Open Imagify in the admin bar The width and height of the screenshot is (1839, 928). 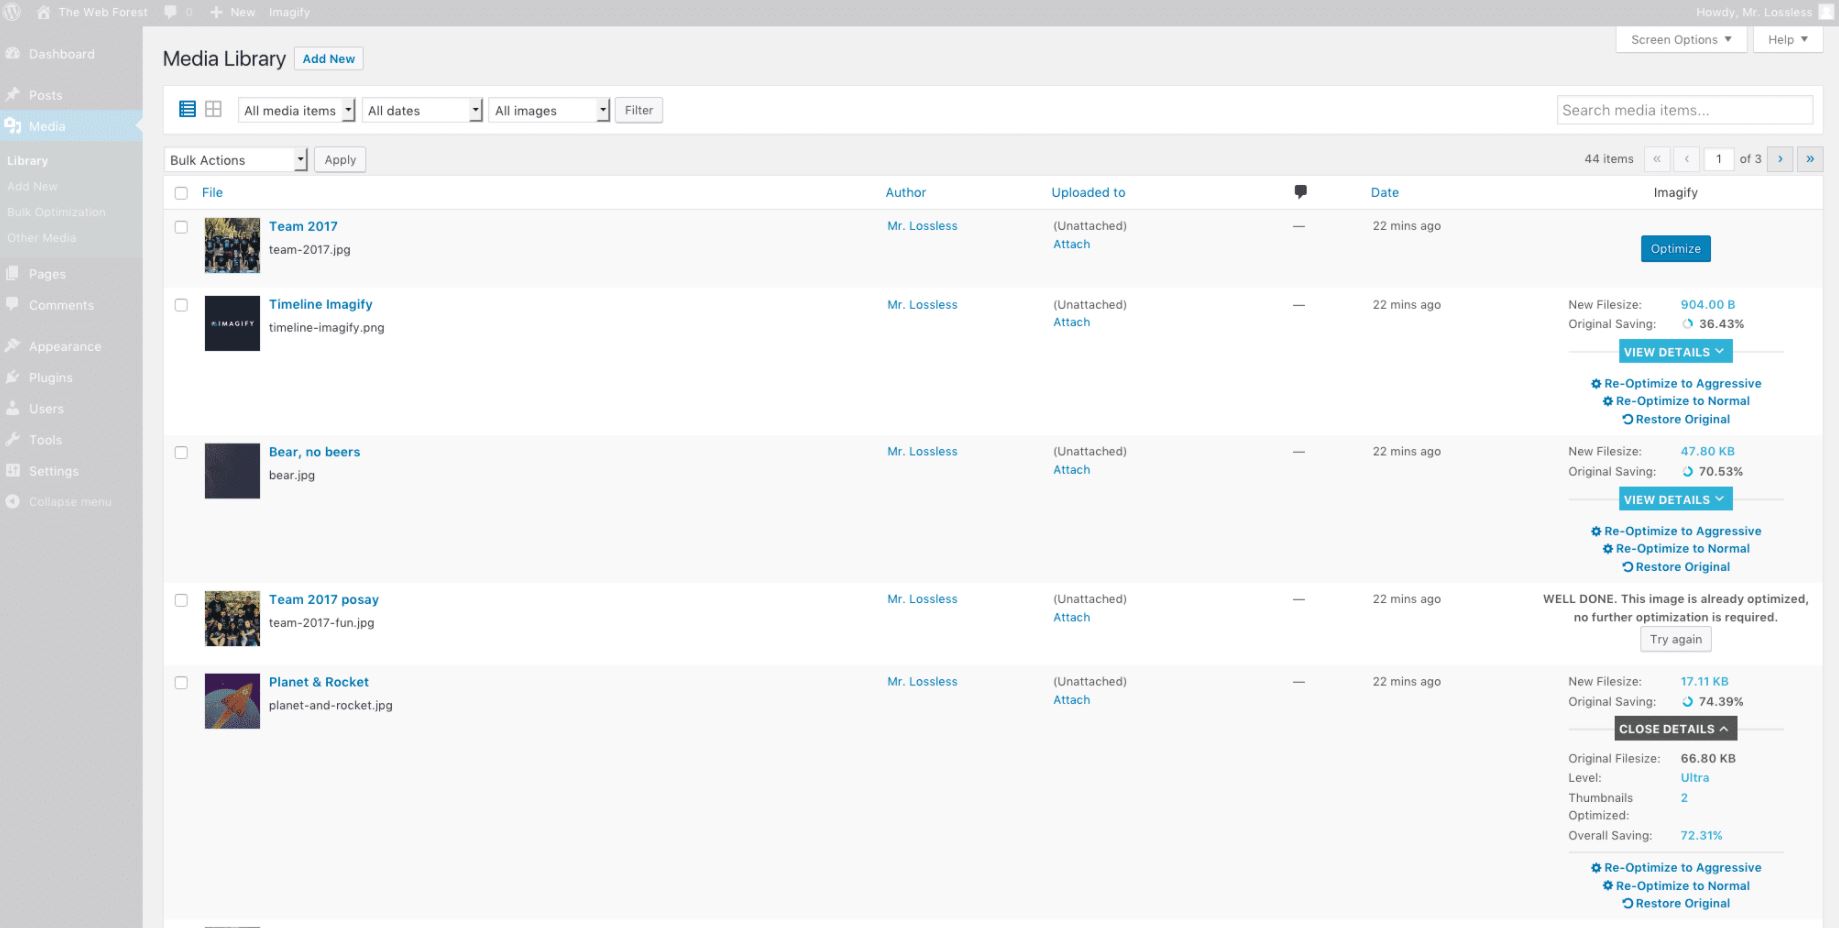(289, 12)
